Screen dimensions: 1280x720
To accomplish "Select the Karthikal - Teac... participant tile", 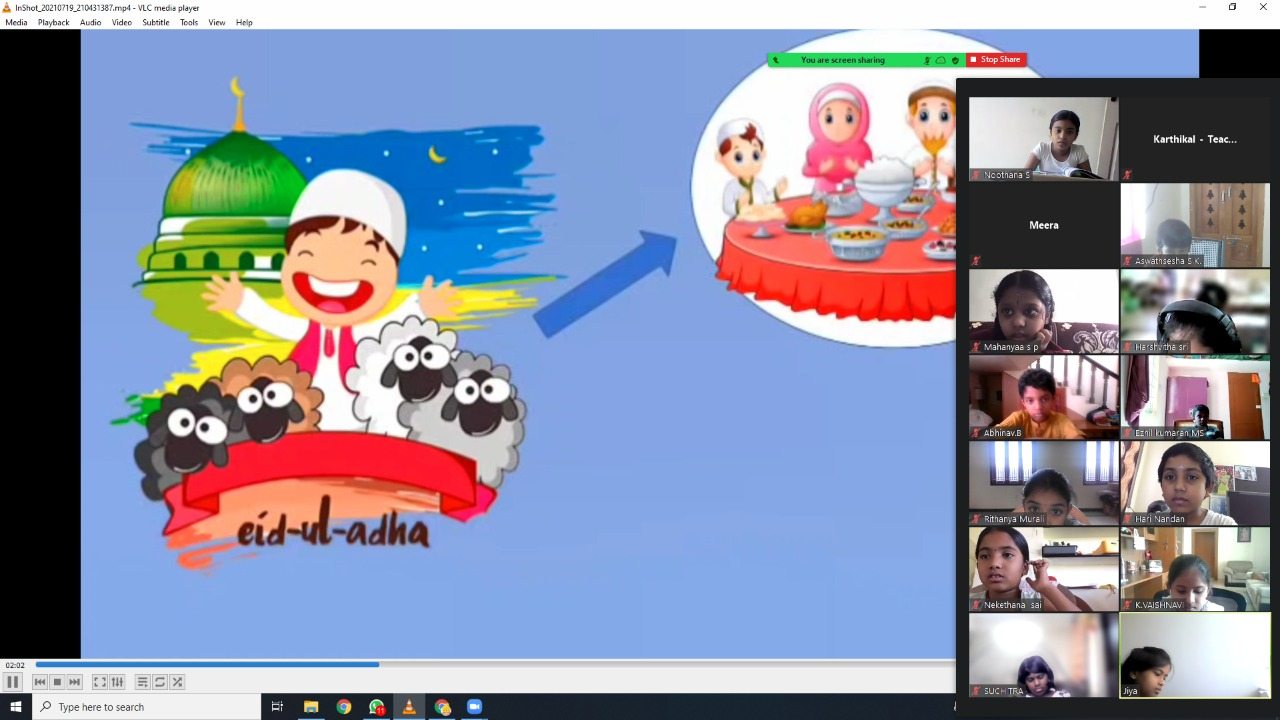I will (x=1195, y=139).
